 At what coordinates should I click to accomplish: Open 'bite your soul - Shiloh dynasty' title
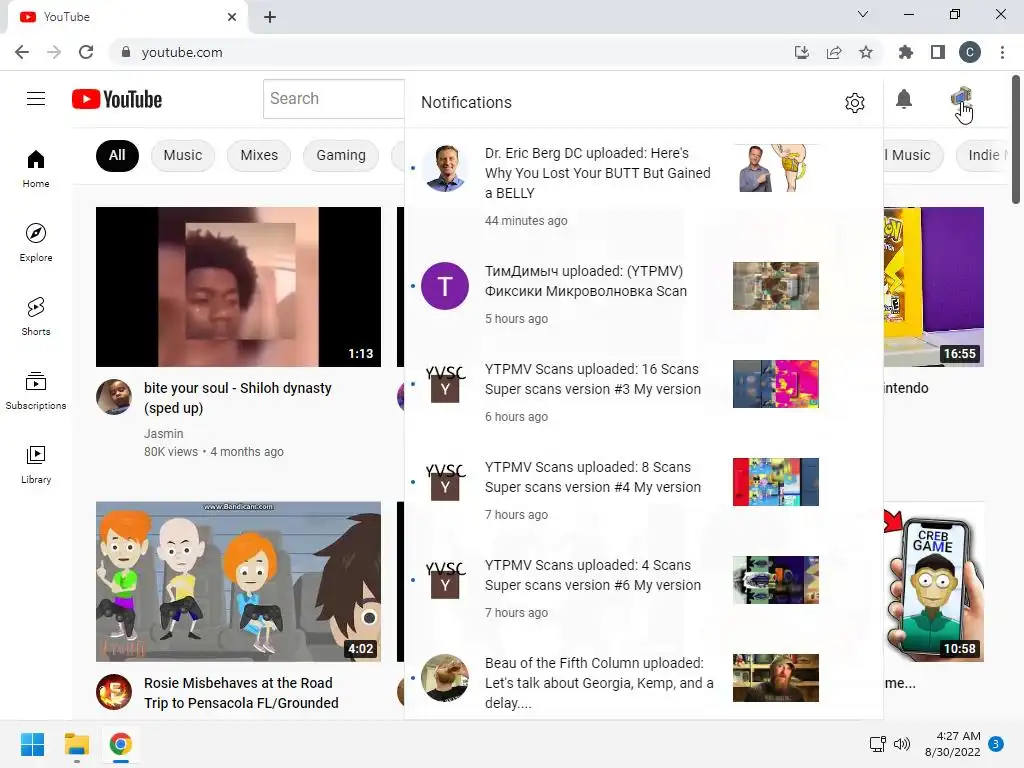(238, 398)
